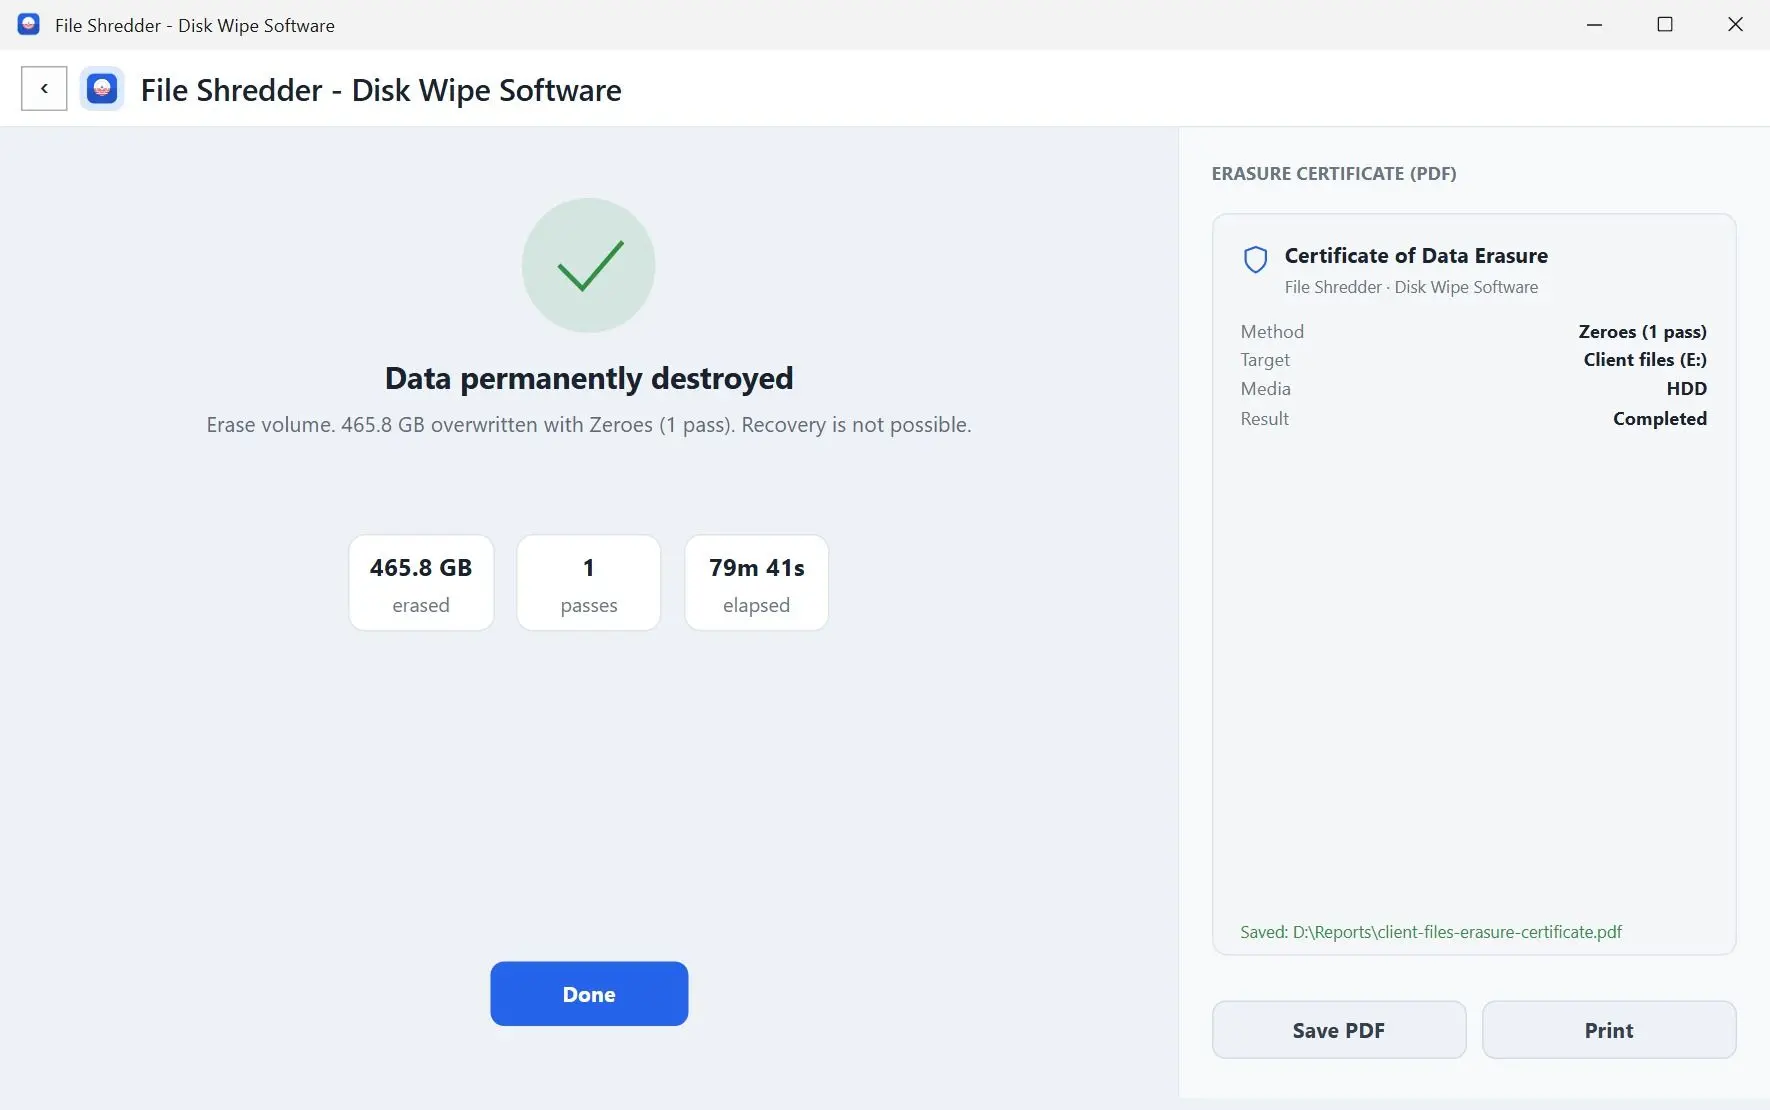The width and height of the screenshot is (1770, 1110).
Task: Click the Client files (E:) target value
Action: (x=1645, y=360)
